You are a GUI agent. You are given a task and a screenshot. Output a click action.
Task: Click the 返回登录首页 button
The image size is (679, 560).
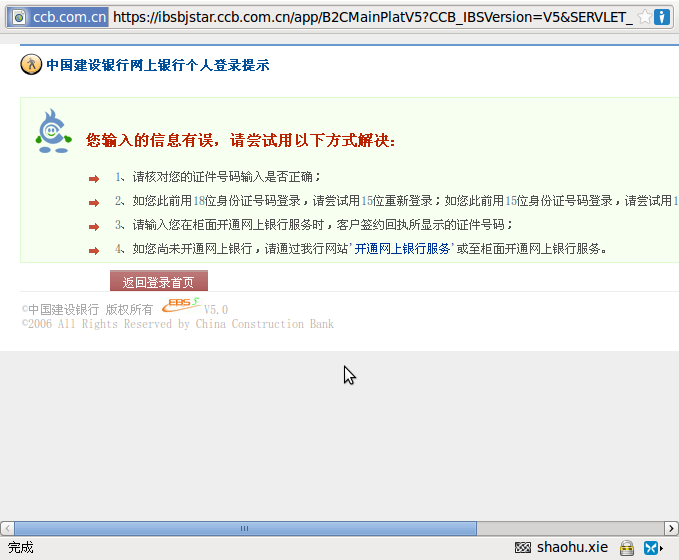(159, 281)
